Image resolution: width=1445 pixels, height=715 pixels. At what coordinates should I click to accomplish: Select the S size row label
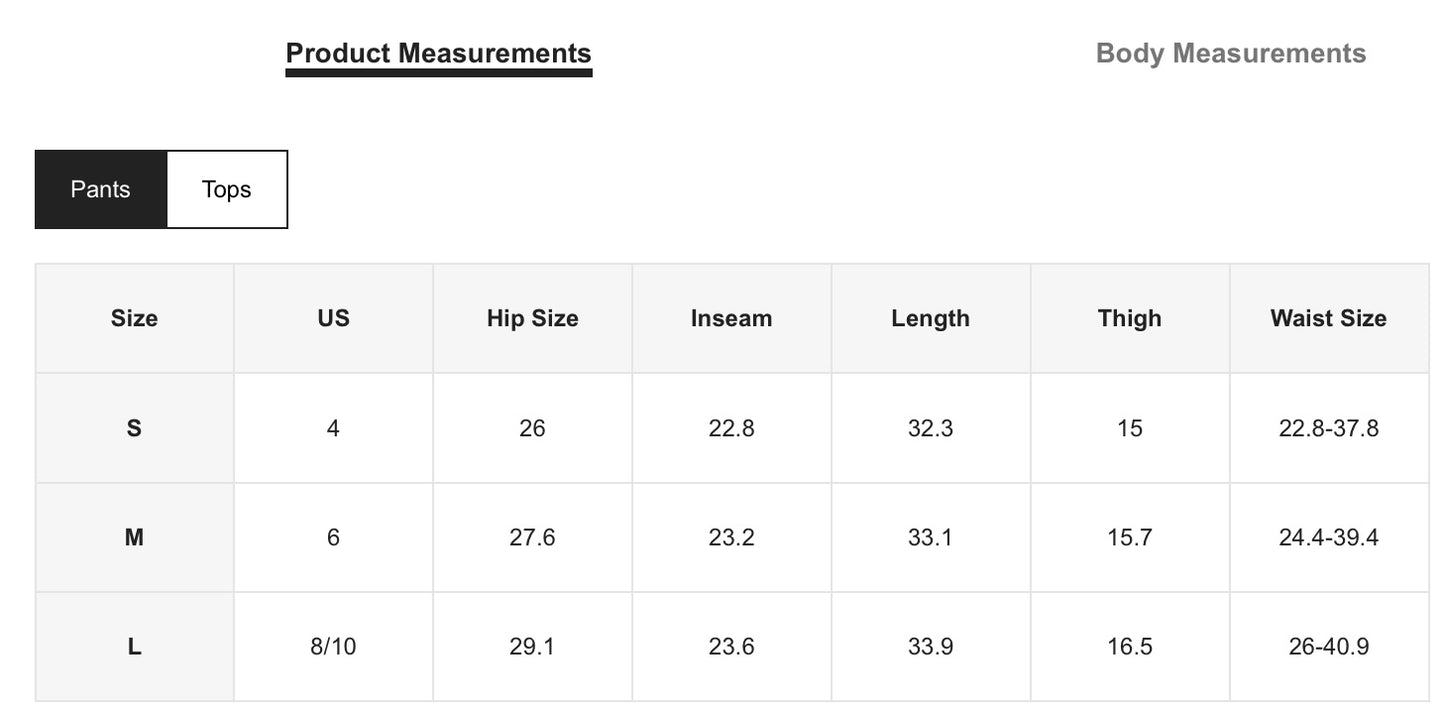(x=134, y=428)
